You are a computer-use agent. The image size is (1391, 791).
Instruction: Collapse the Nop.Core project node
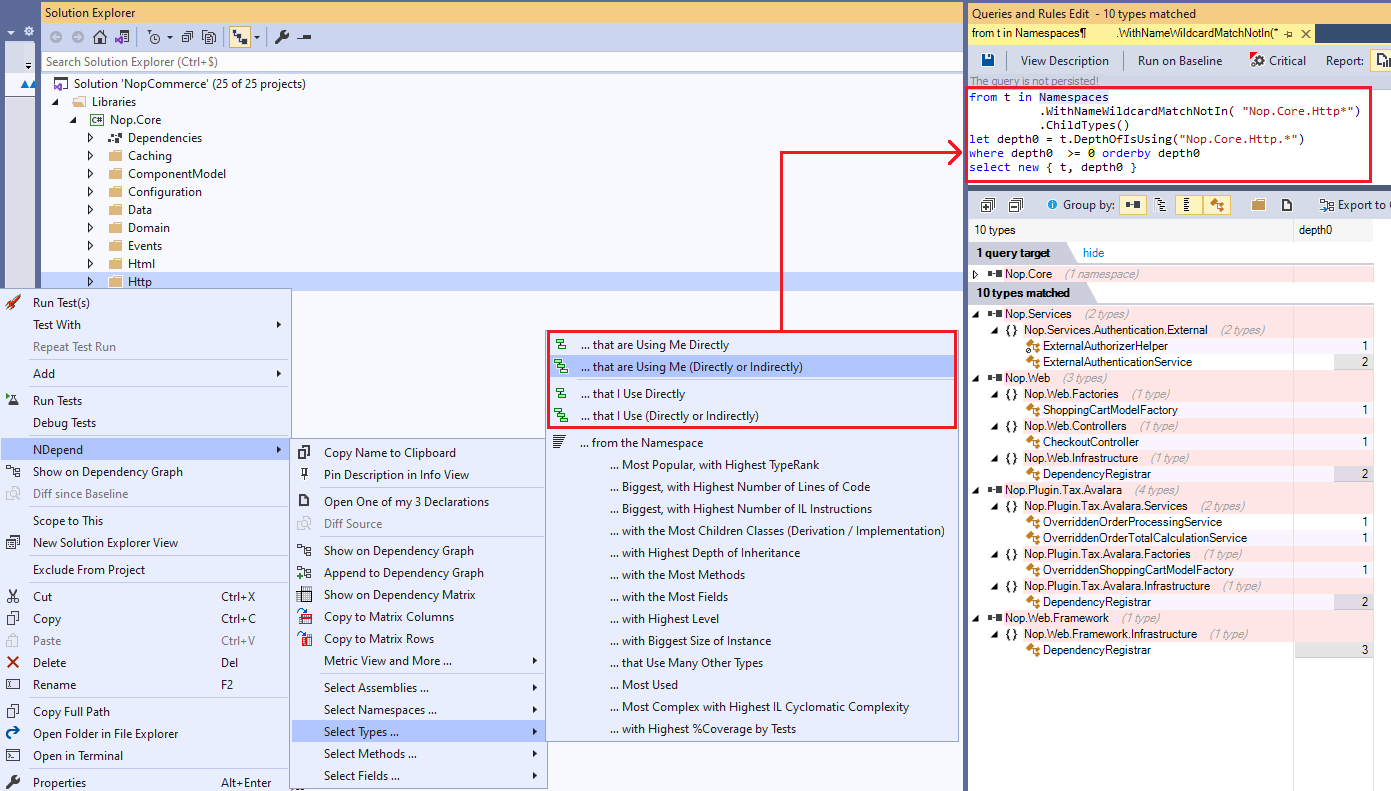73,120
